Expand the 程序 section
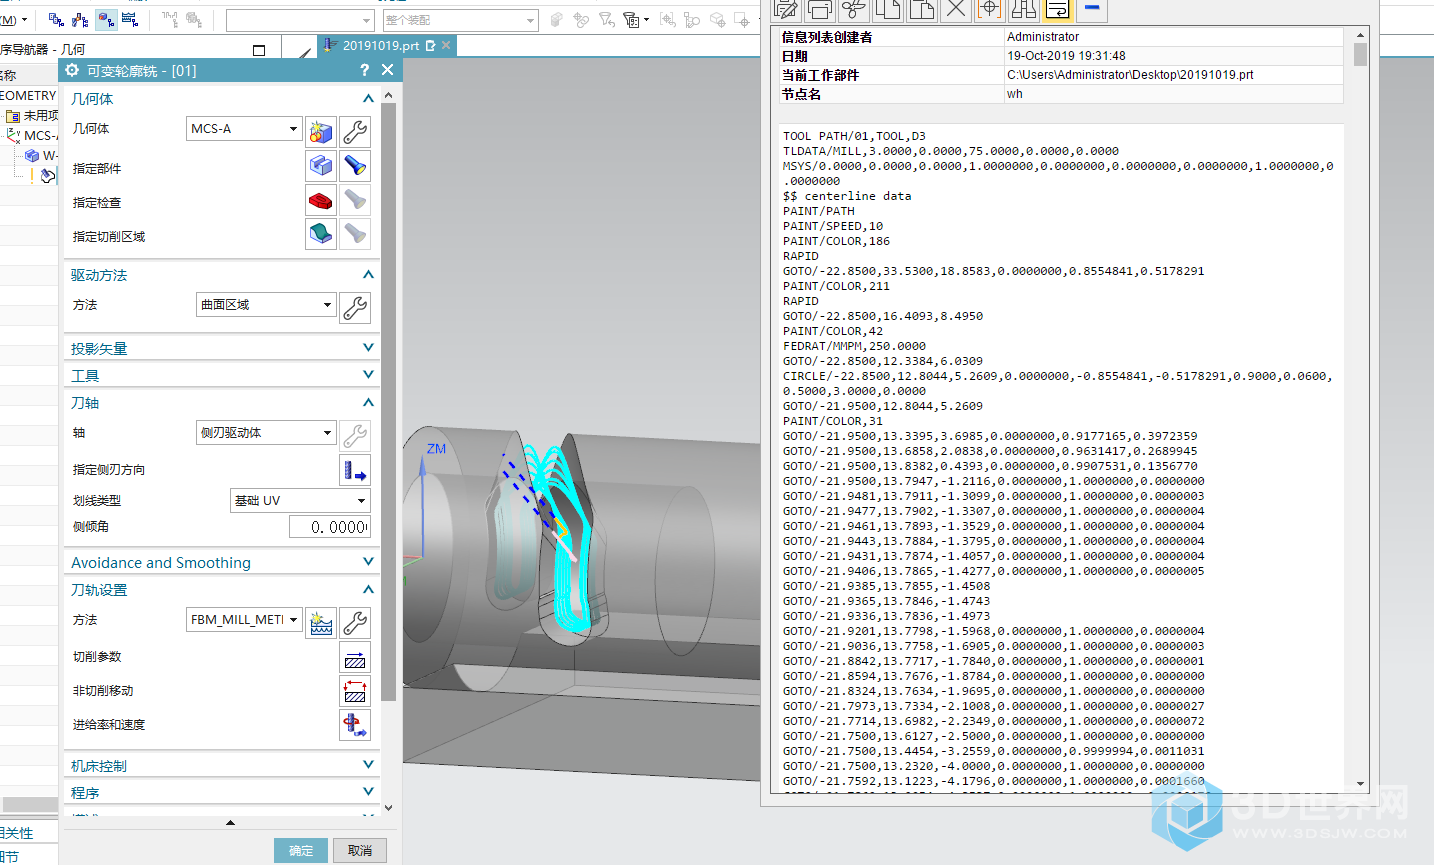 (368, 791)
